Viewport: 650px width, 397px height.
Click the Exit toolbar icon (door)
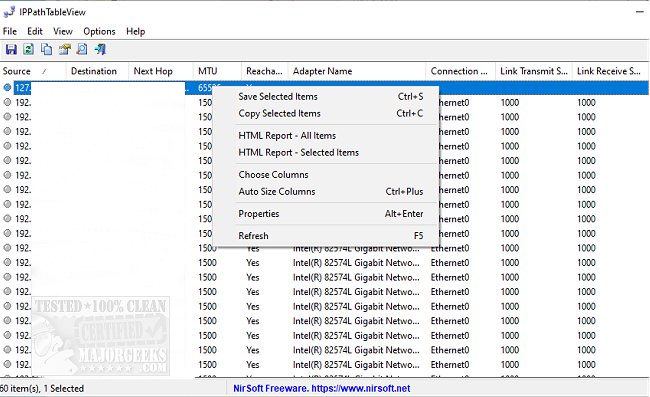[100, 49]
